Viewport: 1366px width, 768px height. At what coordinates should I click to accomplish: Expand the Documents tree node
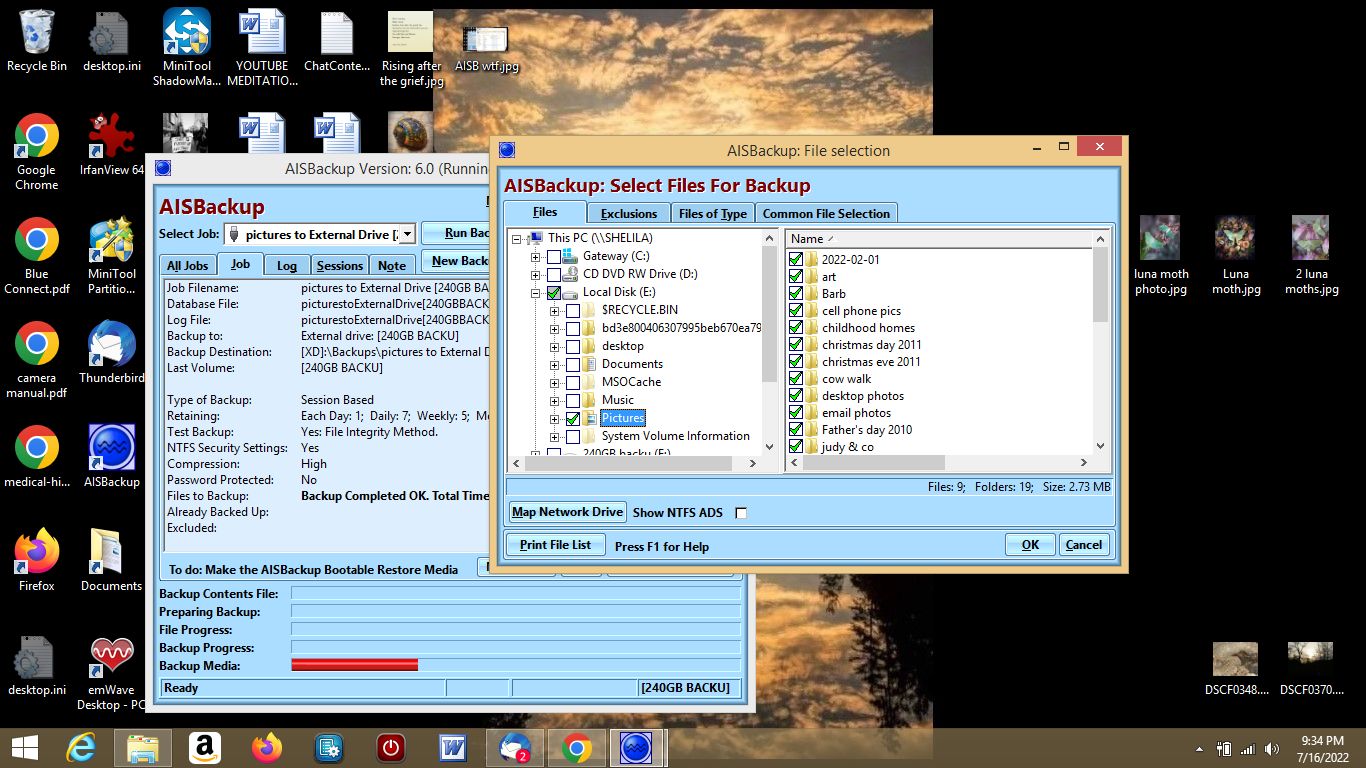554,364
